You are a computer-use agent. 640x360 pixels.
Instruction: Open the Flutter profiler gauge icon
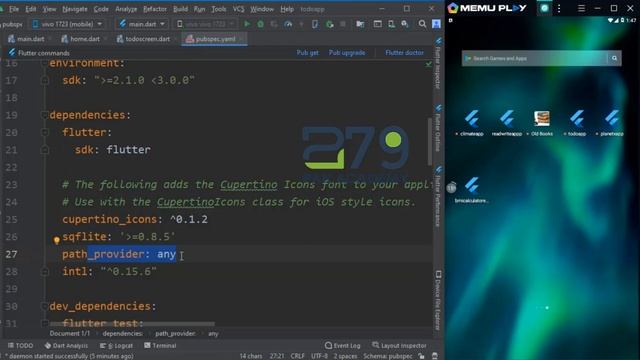pos(288,24)
